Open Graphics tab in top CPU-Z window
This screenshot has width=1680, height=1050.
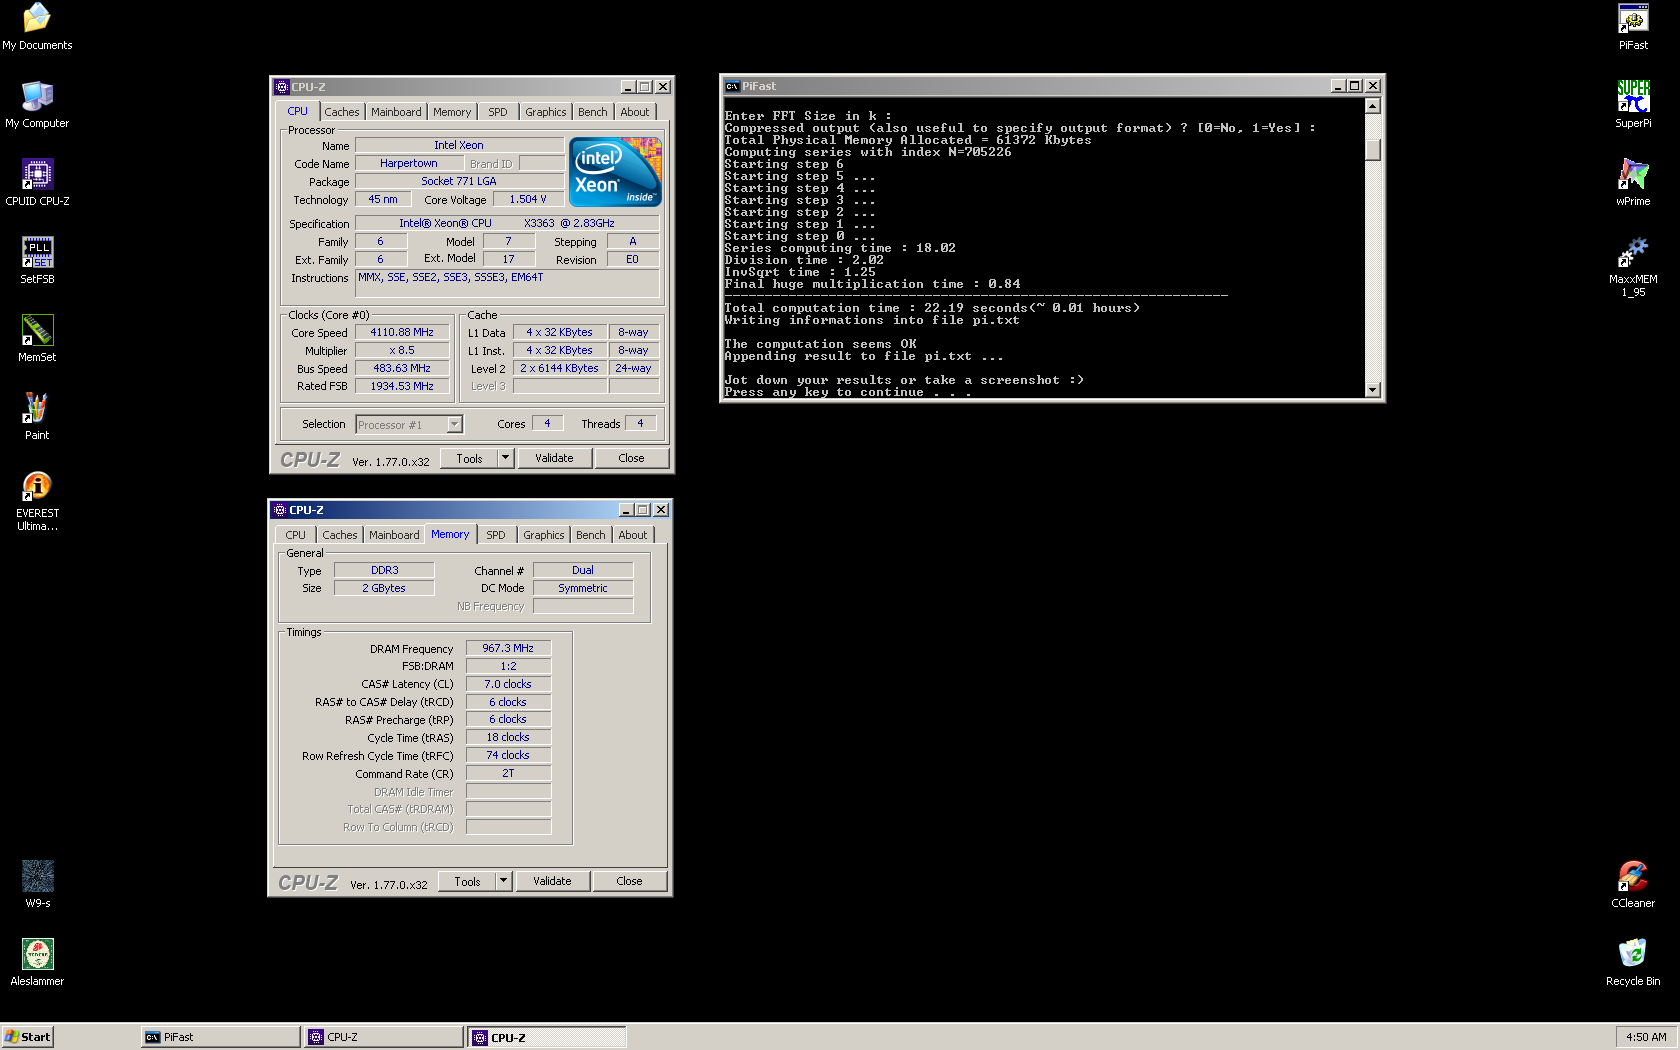point(546,112)
